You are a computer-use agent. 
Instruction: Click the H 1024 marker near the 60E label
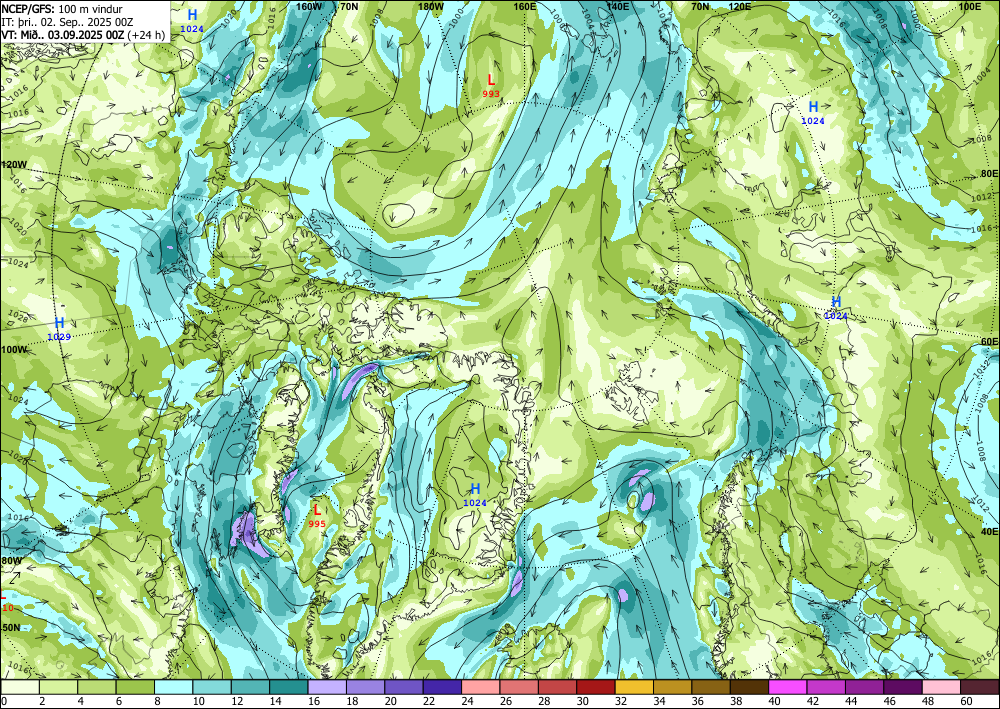pyautogui.click(x=836, y=307)
